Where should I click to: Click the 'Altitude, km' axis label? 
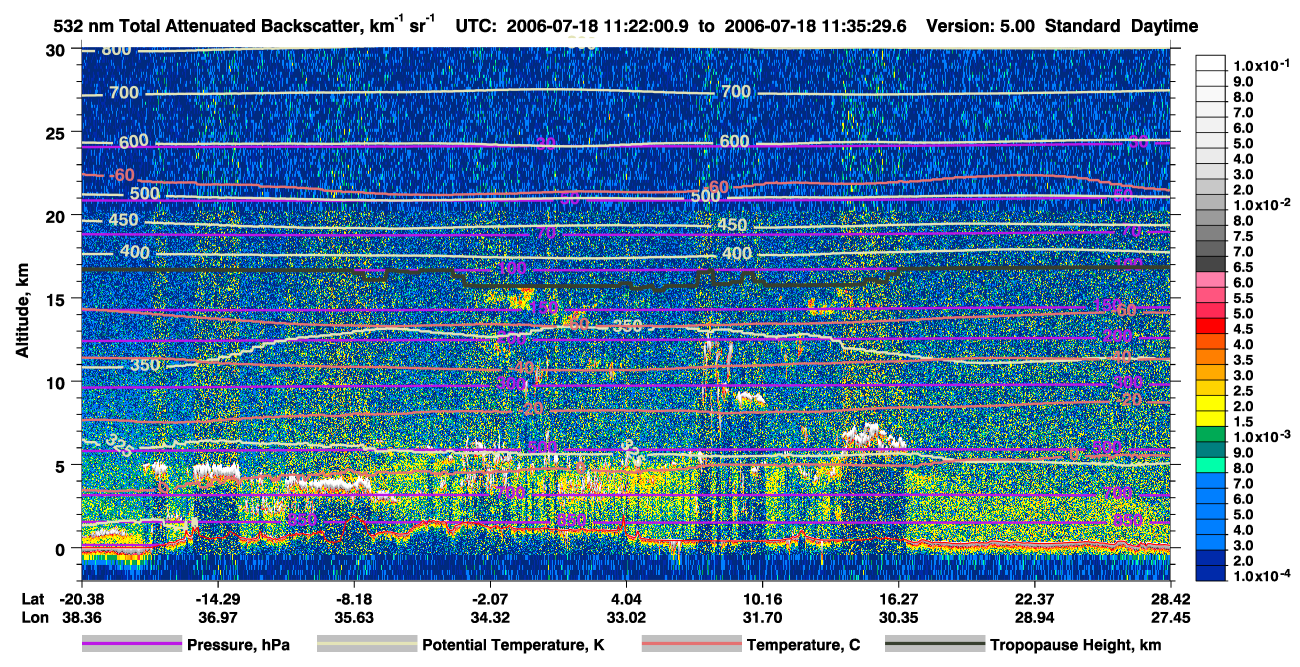pos(22,313)
